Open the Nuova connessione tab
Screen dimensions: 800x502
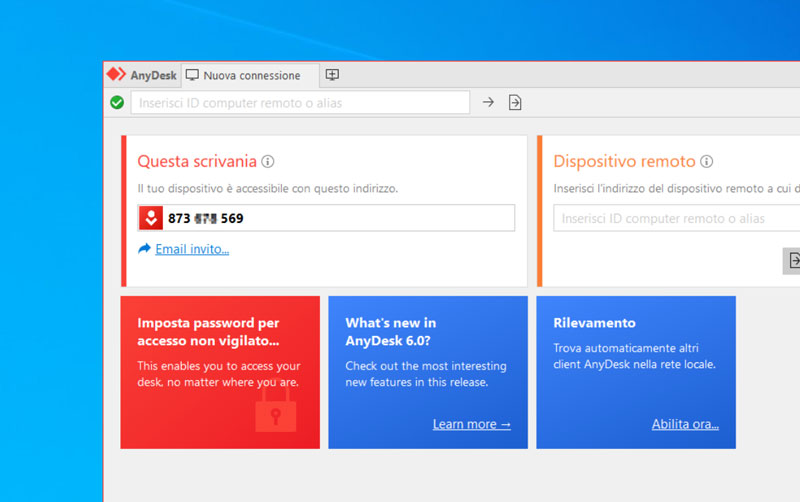click(251, 76)
